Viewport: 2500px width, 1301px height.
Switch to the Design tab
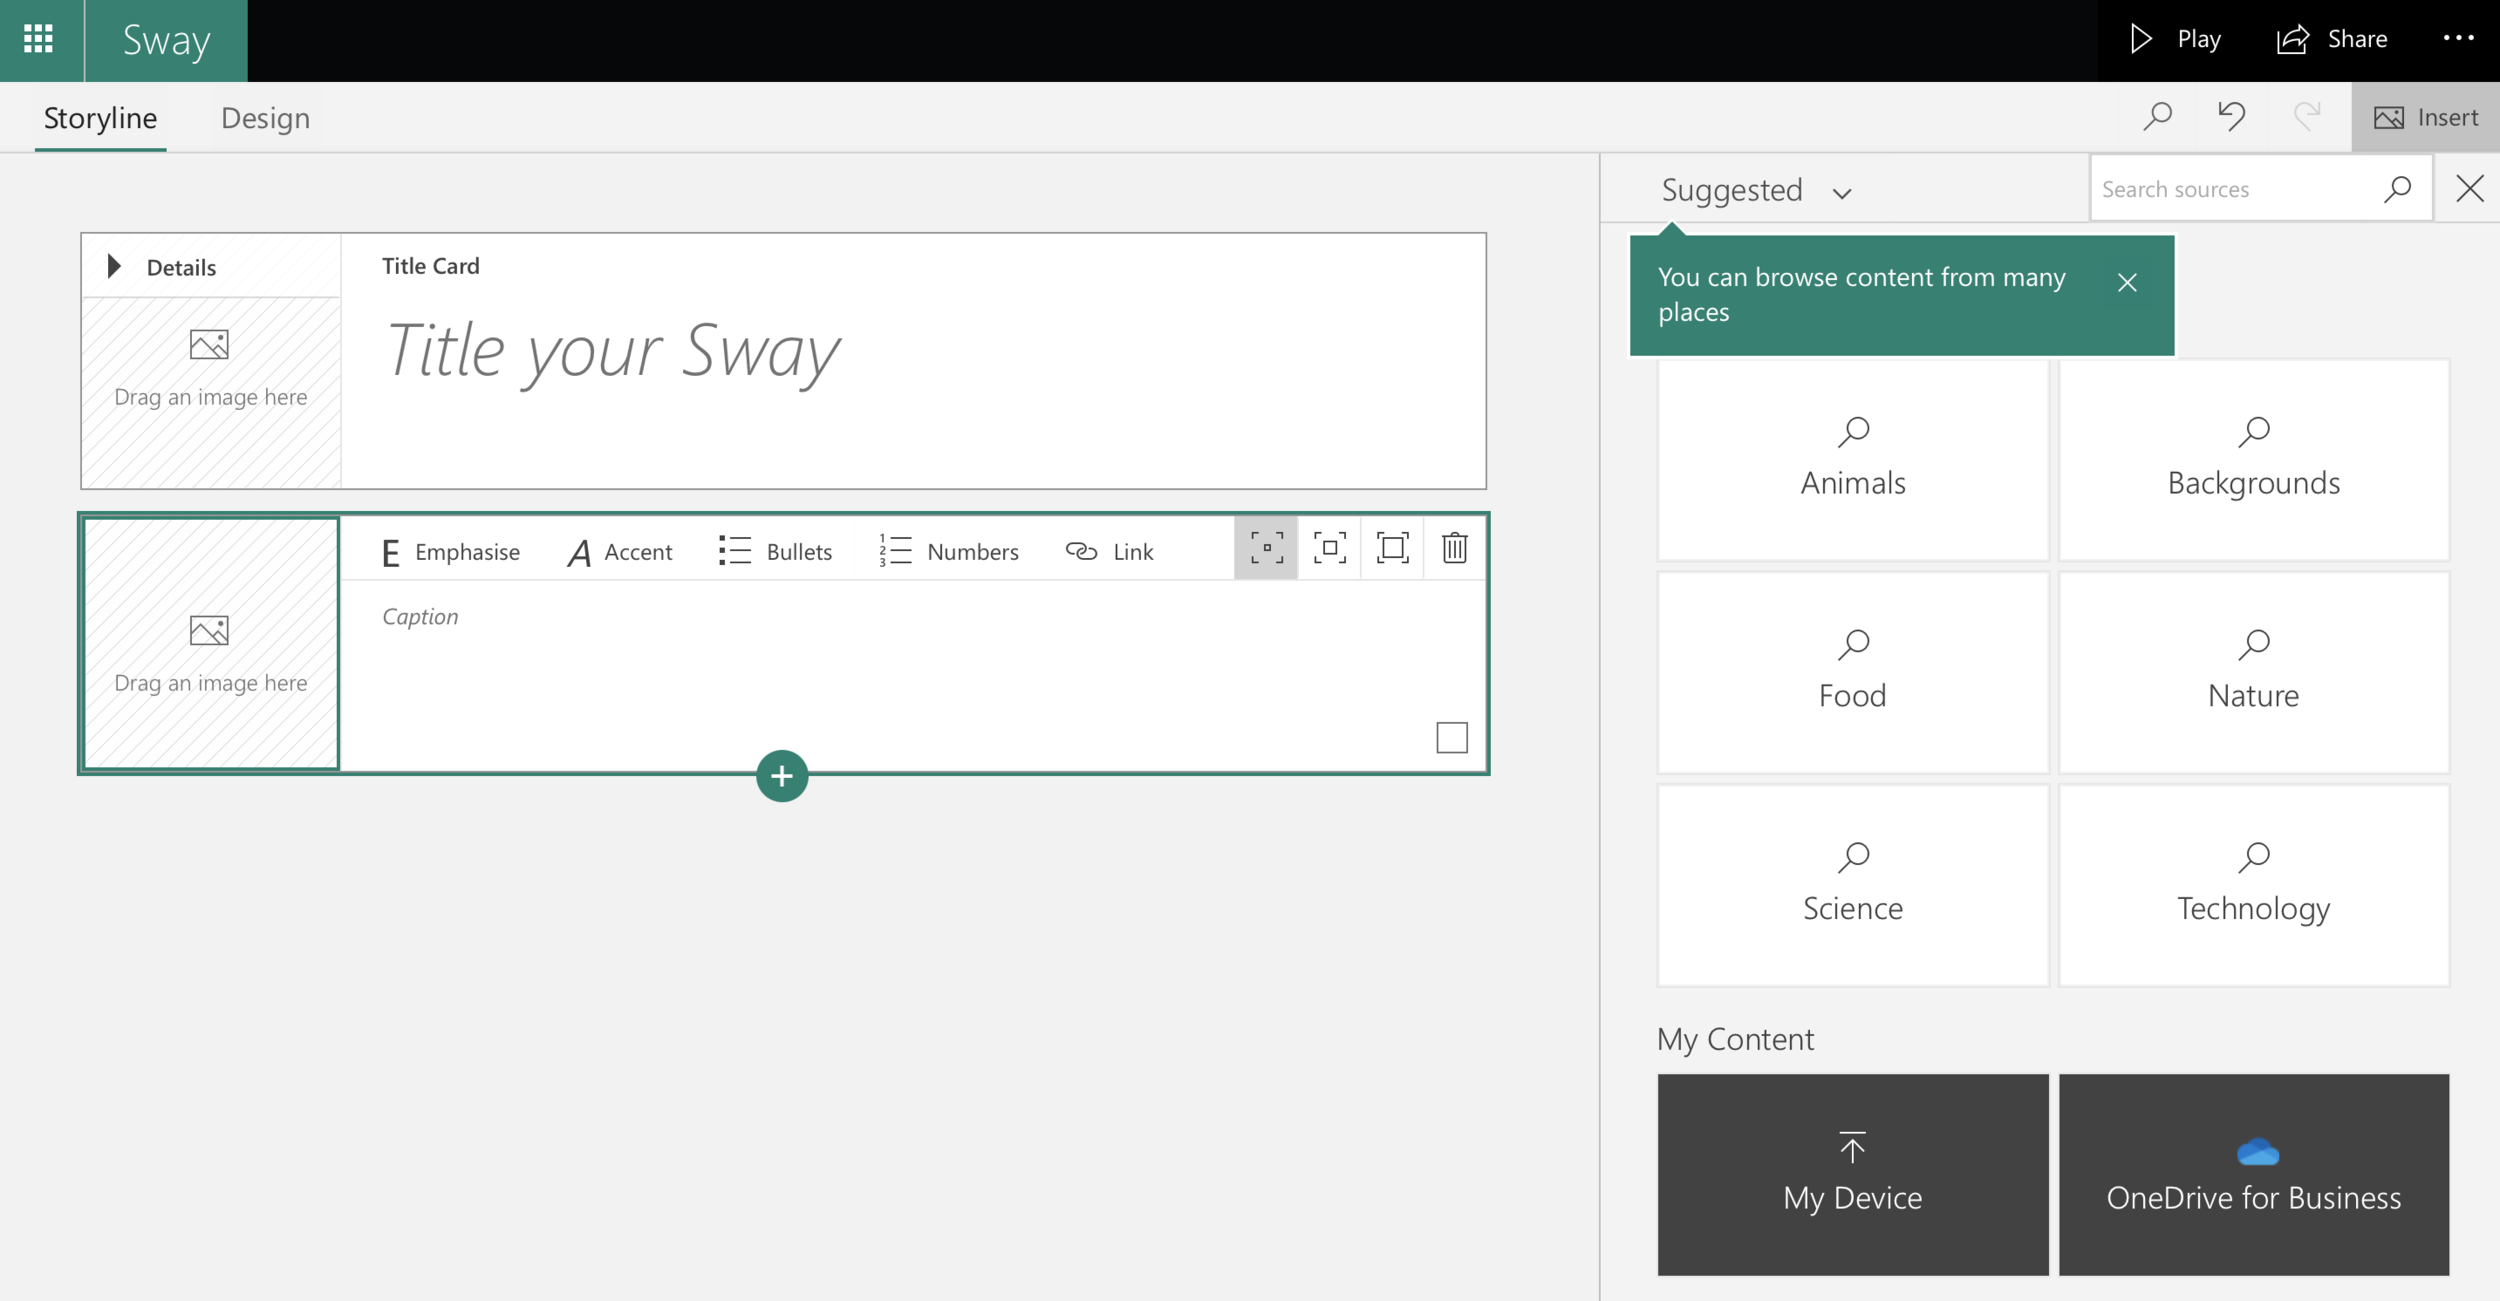[x=265, y=118]
